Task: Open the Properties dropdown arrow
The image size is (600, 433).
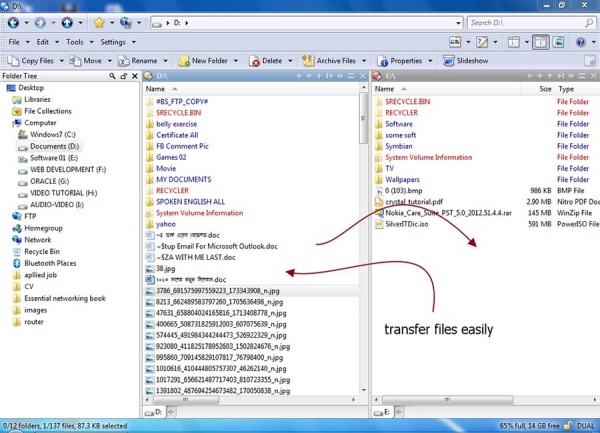Action: pyautogui.click(x=430, y=61)
